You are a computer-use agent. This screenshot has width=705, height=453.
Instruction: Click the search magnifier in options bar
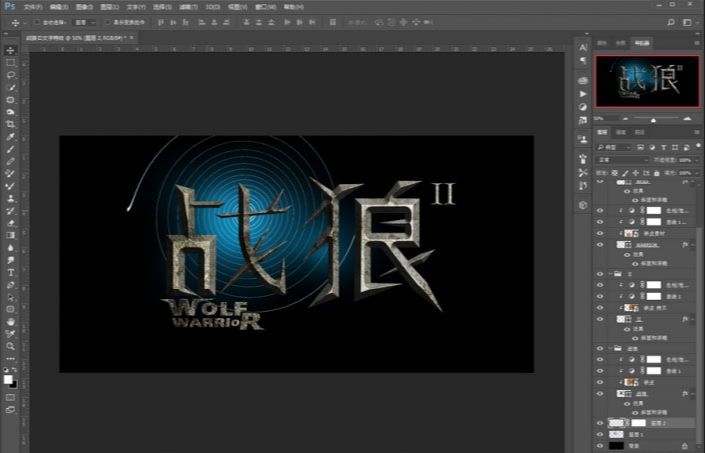click(x=671, y=22)
